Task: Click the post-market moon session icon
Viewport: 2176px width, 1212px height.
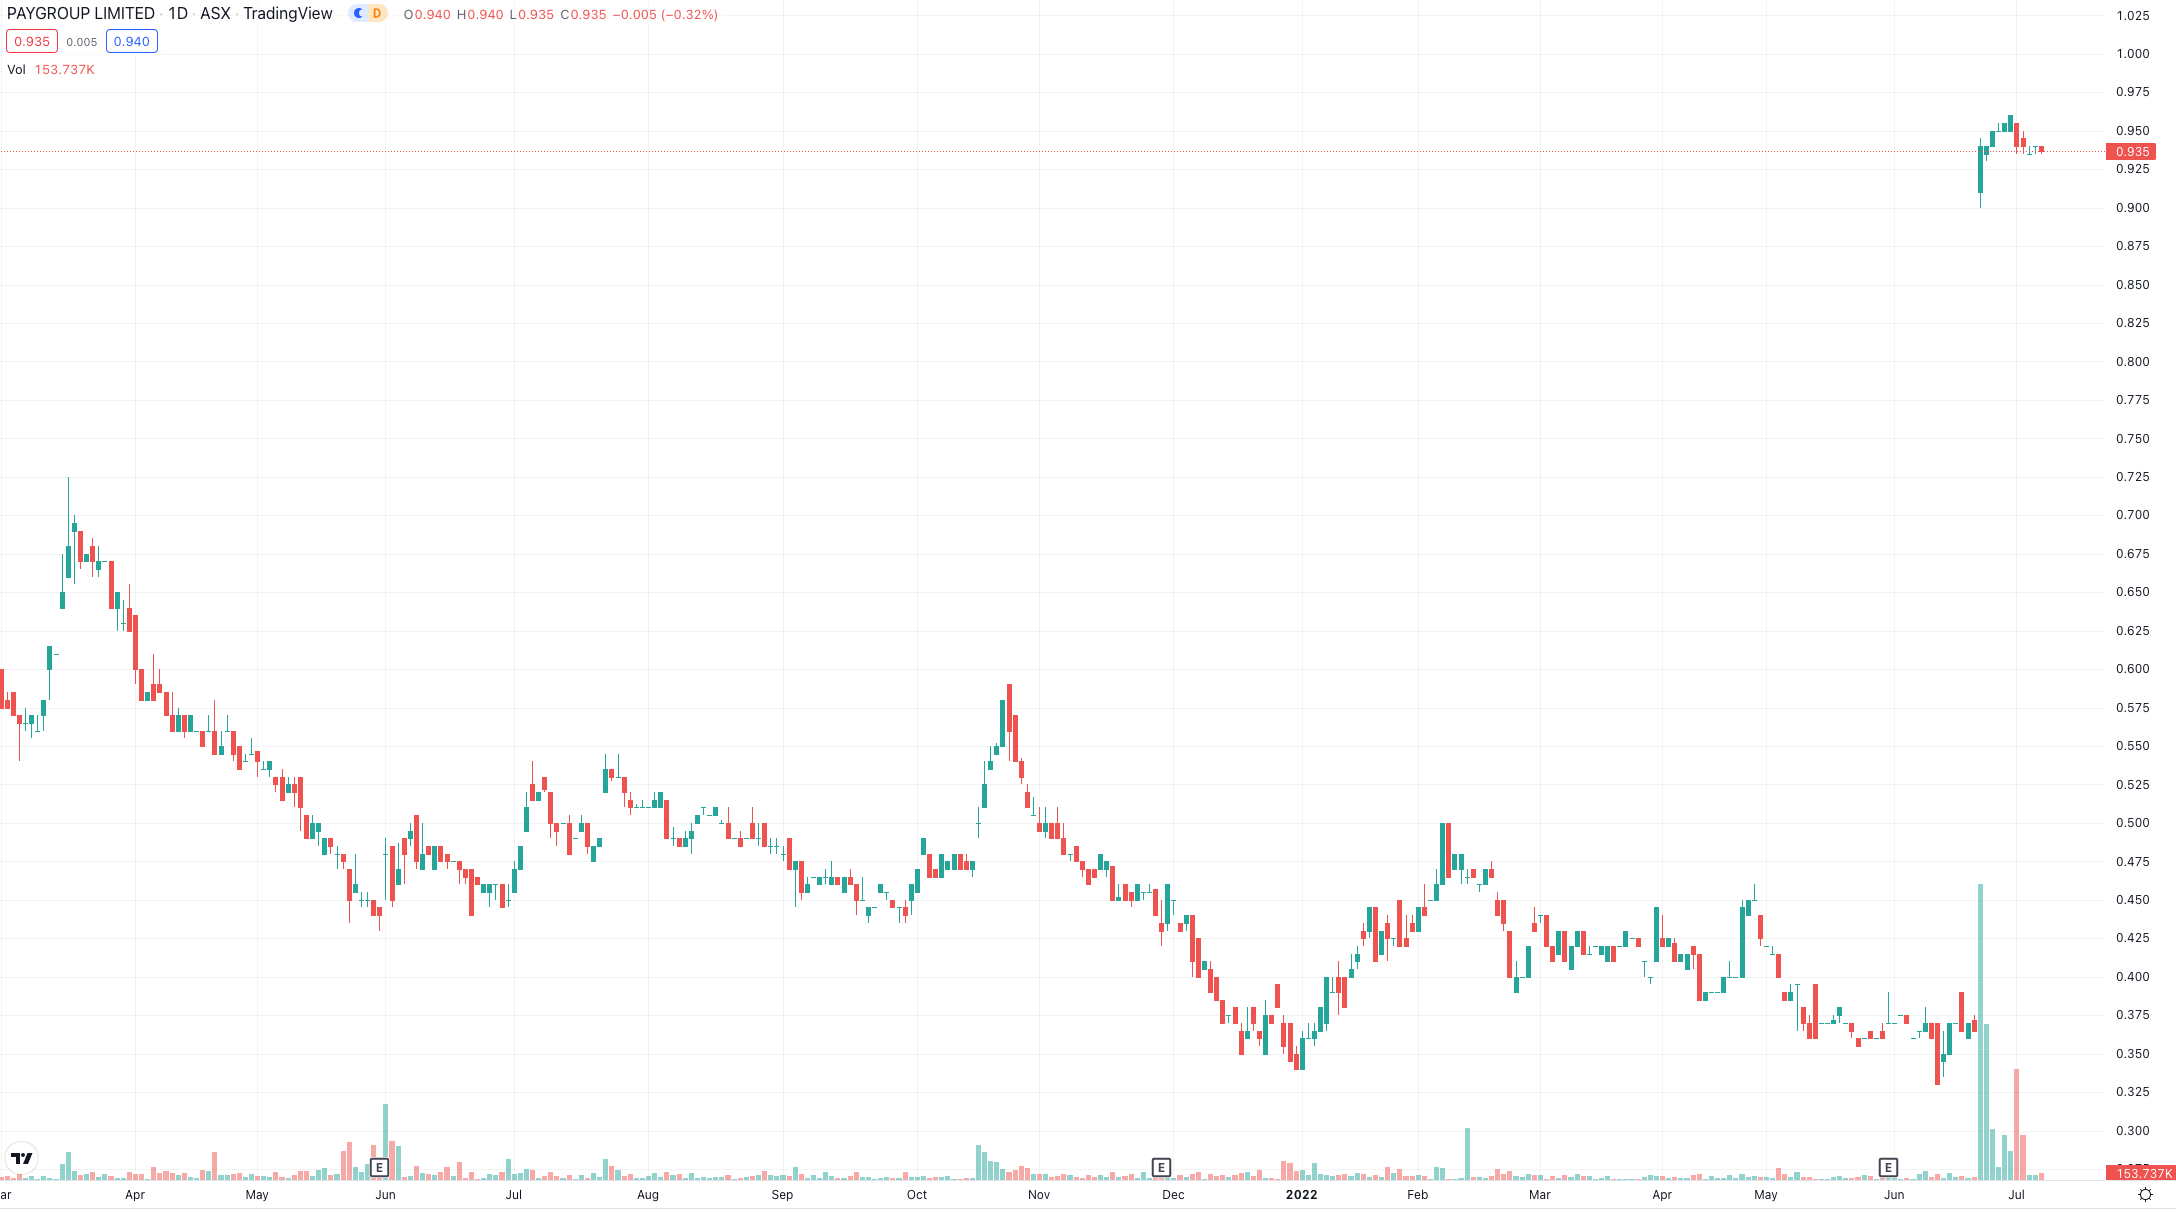Action: (x=359, y=14)
